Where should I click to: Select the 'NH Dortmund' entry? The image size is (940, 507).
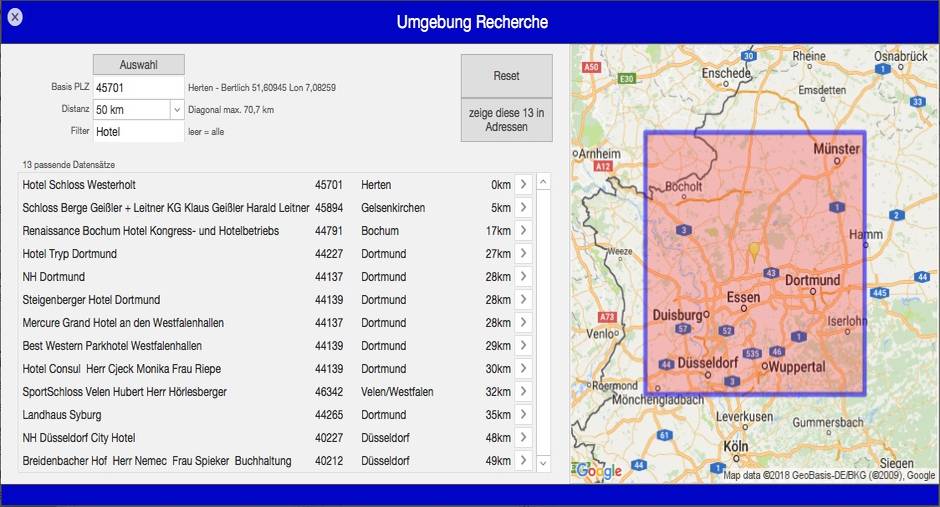pyautogui.click(x=53, y=277)
